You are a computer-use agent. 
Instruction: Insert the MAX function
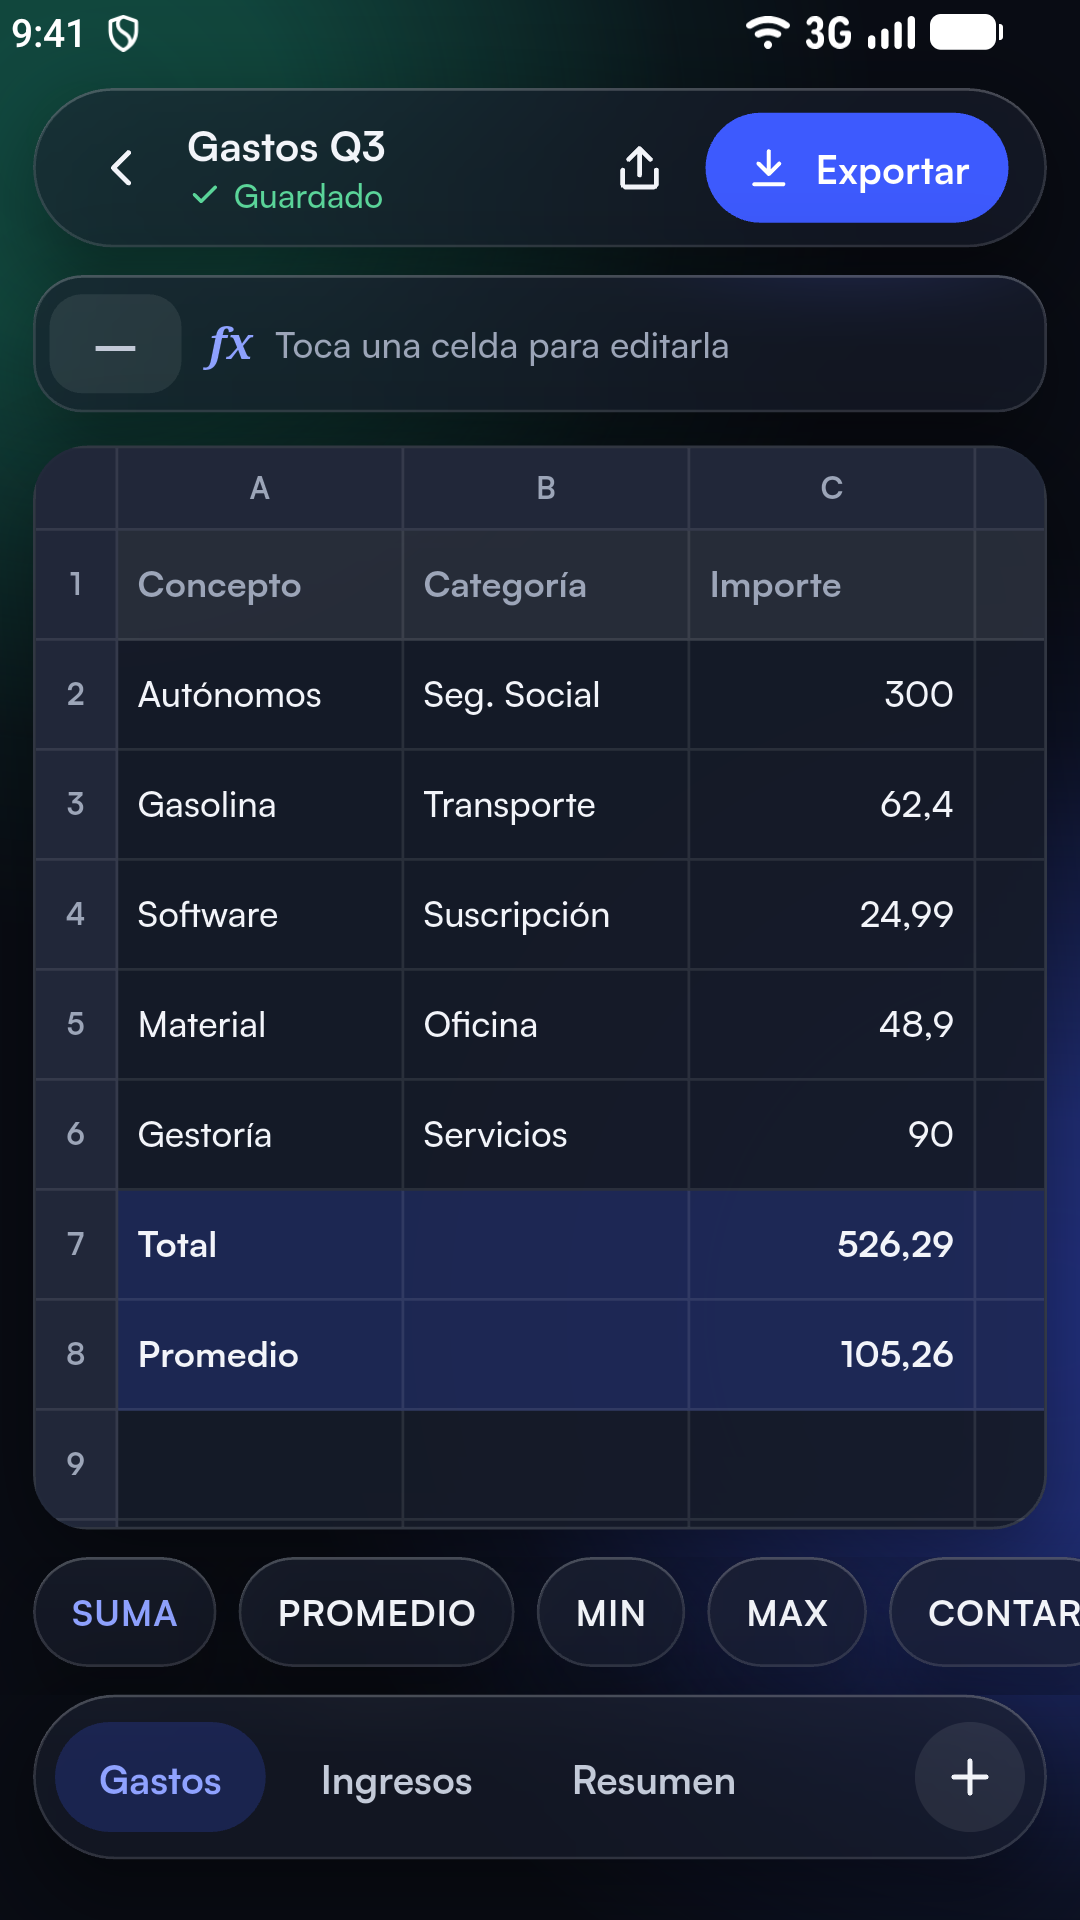coord(787,1612)
